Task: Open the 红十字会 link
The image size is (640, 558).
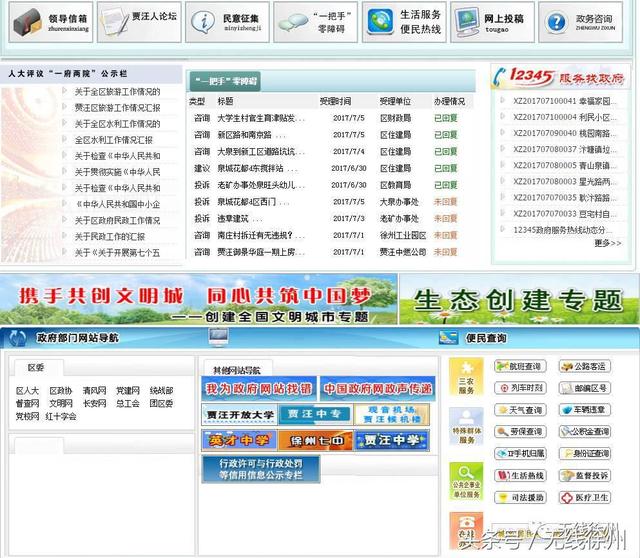Action: coord(61,416)
